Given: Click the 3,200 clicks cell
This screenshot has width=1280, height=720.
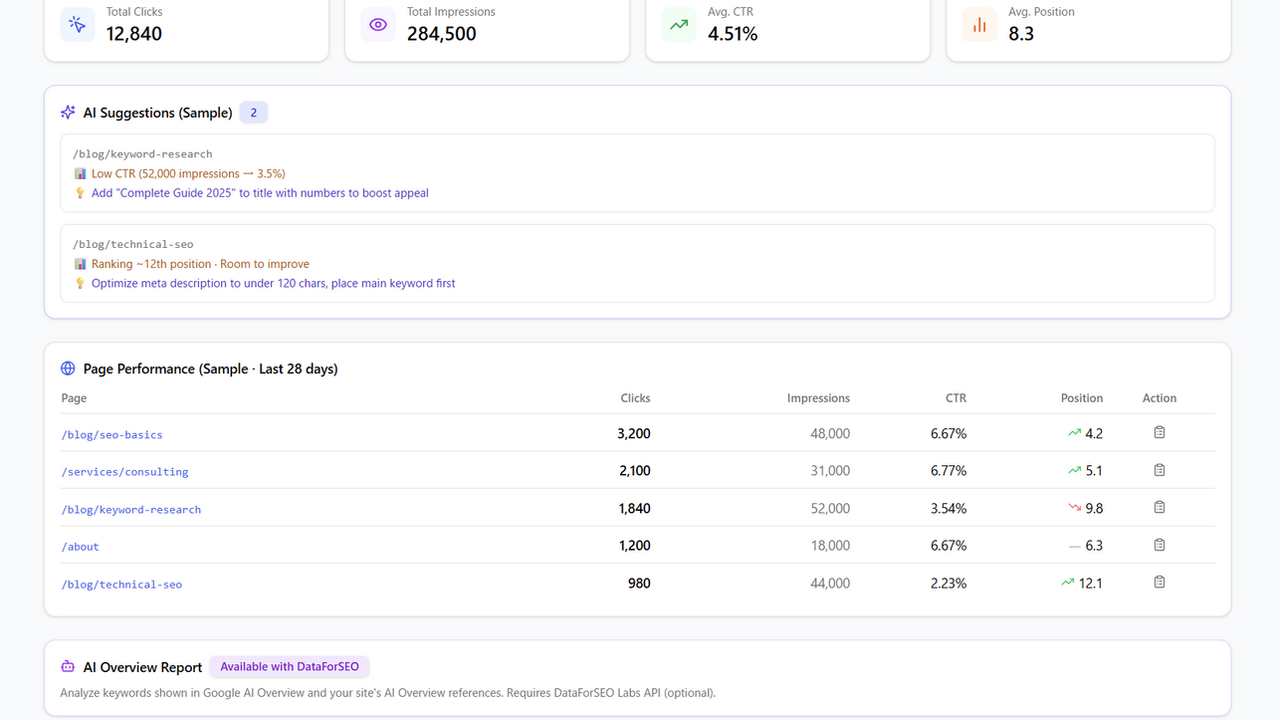Looking at the screenshot, I should (634, 433).
